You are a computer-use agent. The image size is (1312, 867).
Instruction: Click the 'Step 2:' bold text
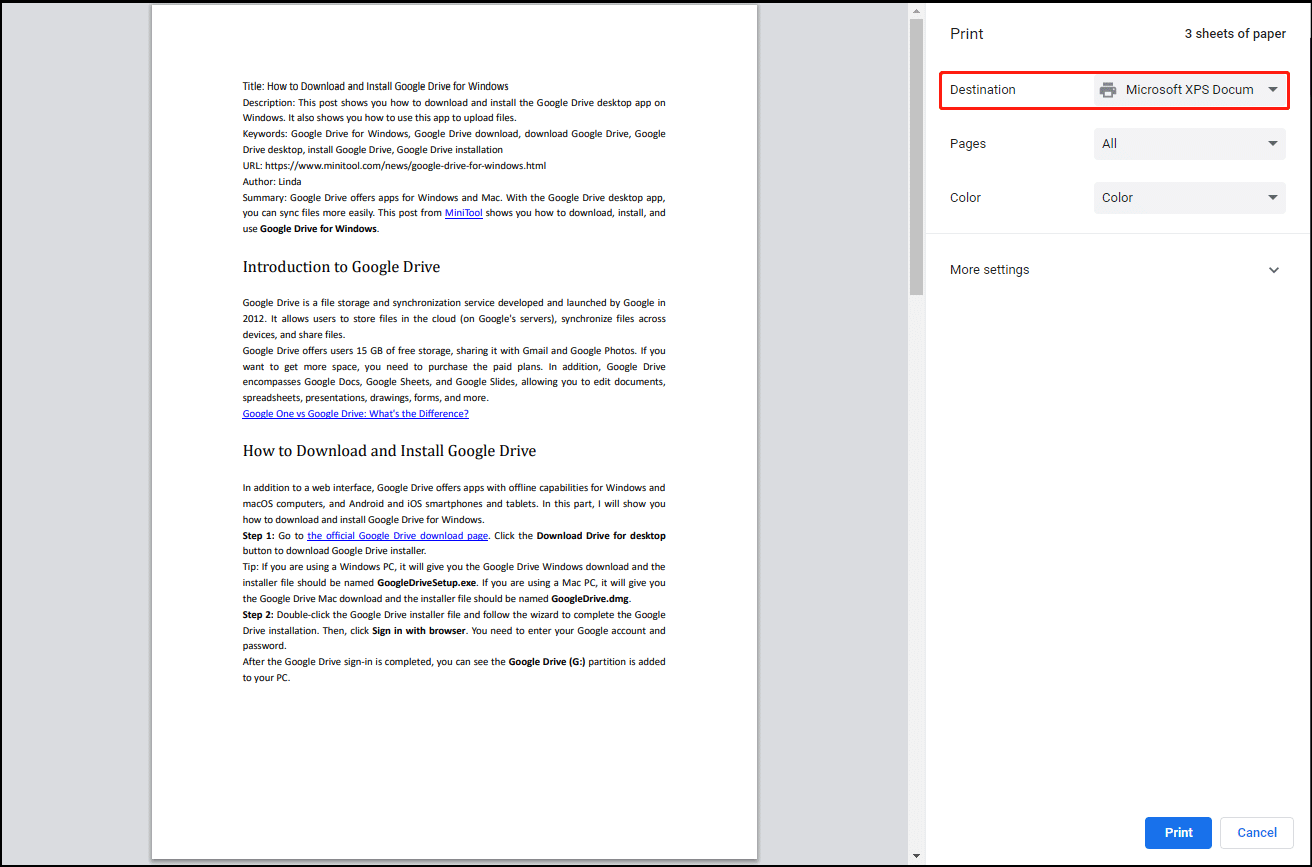pos(259,615)
